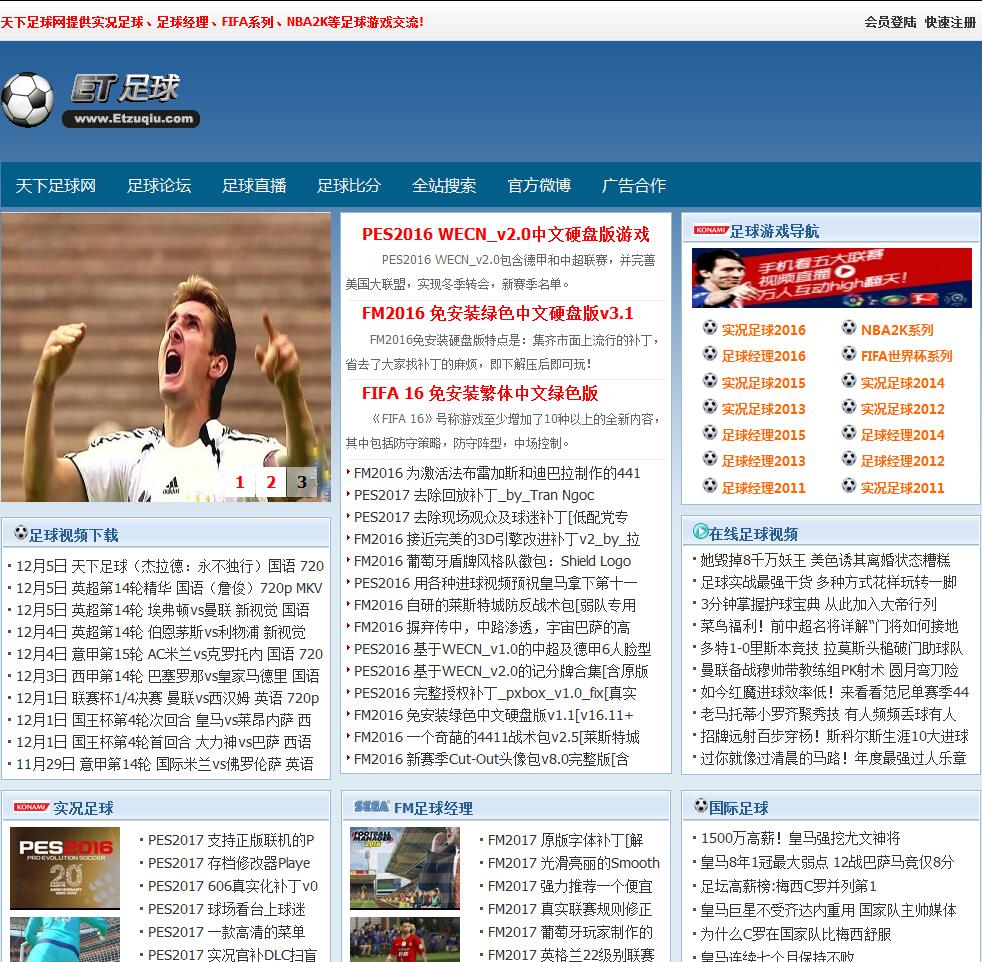982x962 pixels.
Task: Click soccer ball icon beside 实况足球2013
Action: pos(710,407)
